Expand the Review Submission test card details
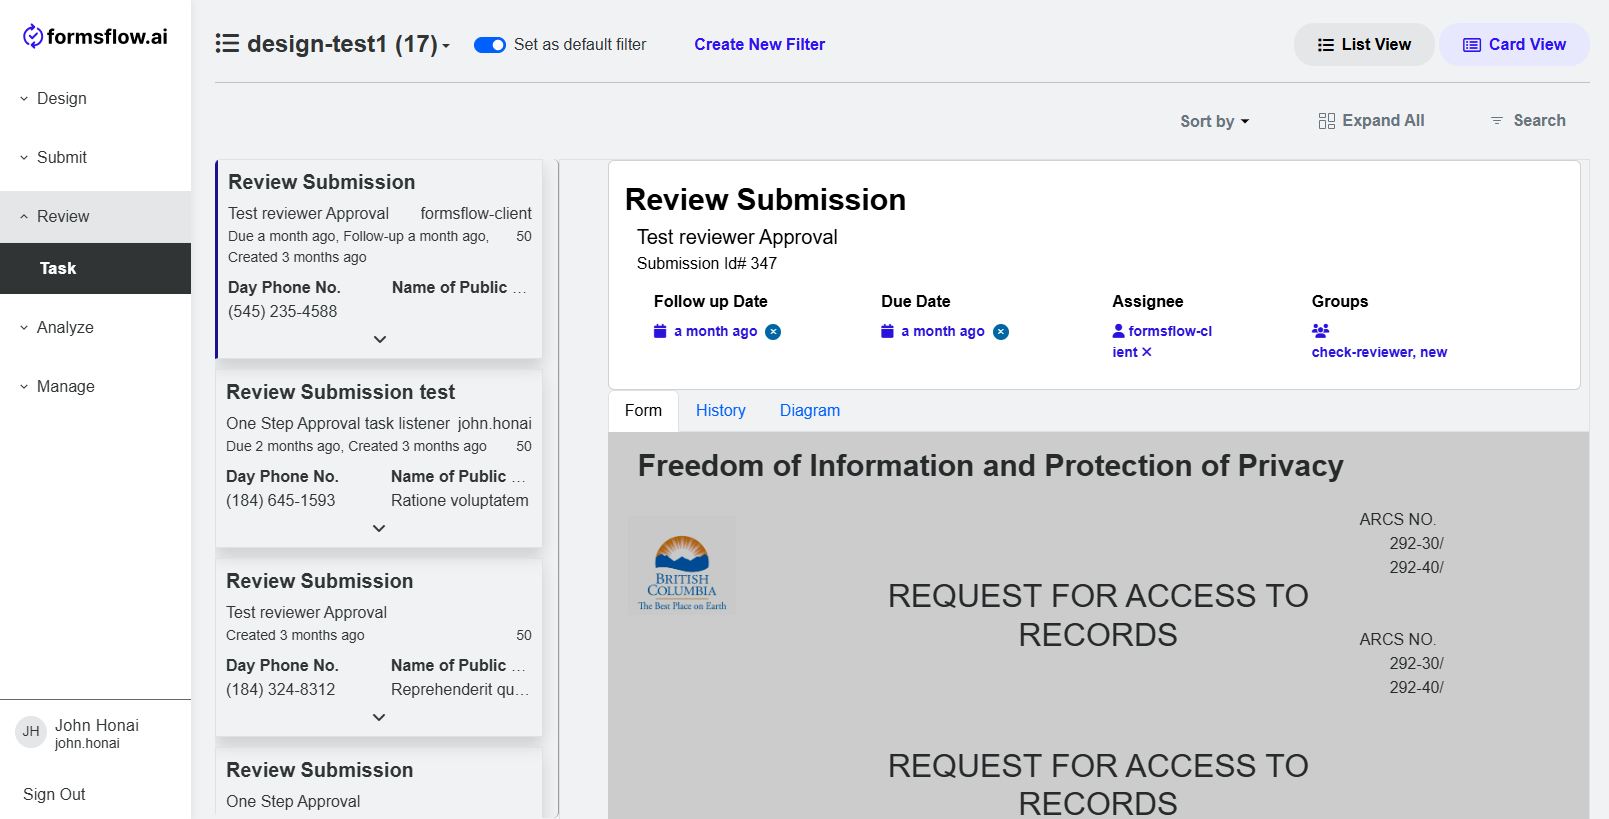1609x819 pixels. click(x=379, y=529)
